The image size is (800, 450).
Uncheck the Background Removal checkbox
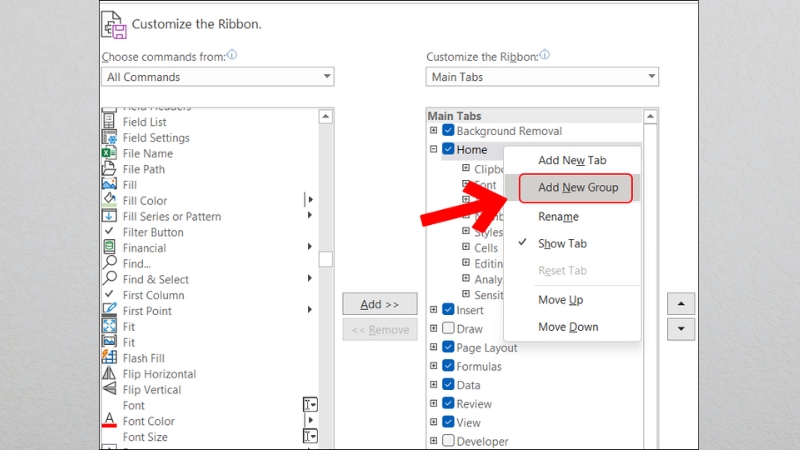448,131
